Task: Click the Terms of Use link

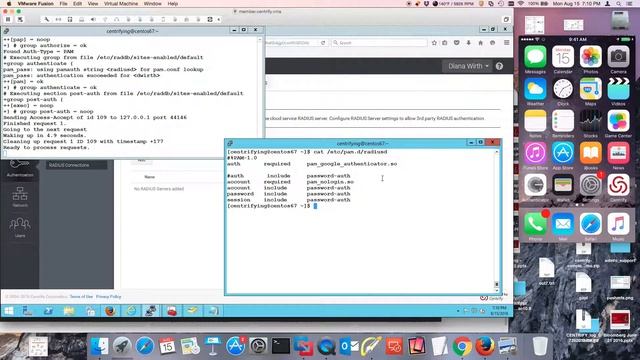Action: click(81, 296)
